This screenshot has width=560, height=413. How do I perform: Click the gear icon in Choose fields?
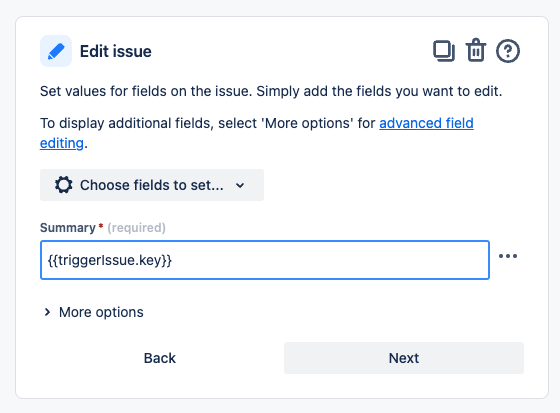click(64, 185)
